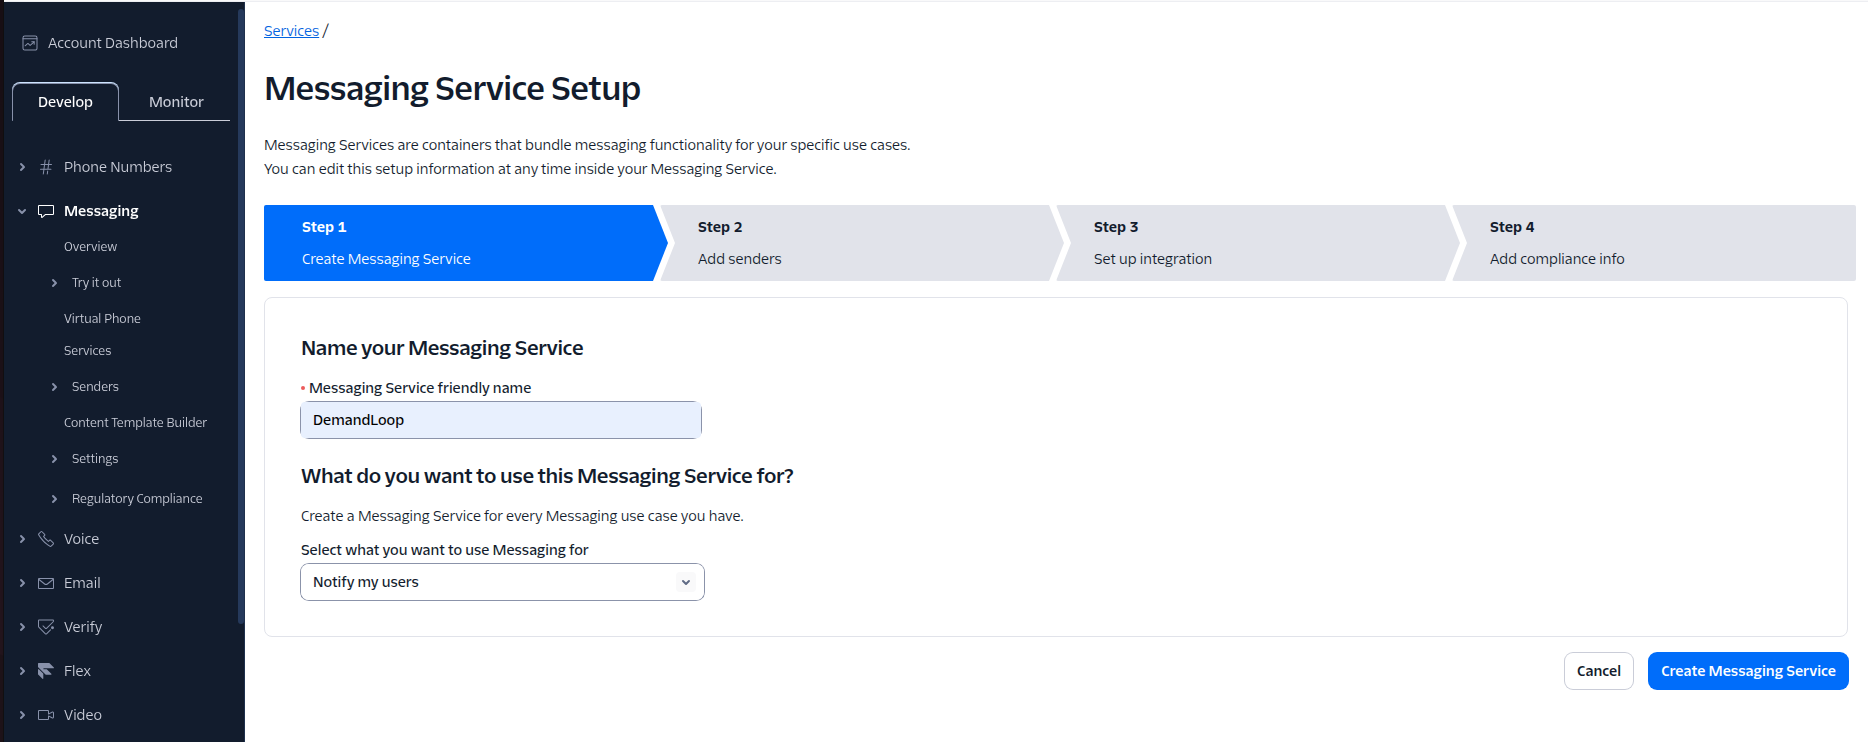Click the Create Messaging Service button
Image resolution: width=1868 pixels, height=742 pixels.
pos(1747,670)
